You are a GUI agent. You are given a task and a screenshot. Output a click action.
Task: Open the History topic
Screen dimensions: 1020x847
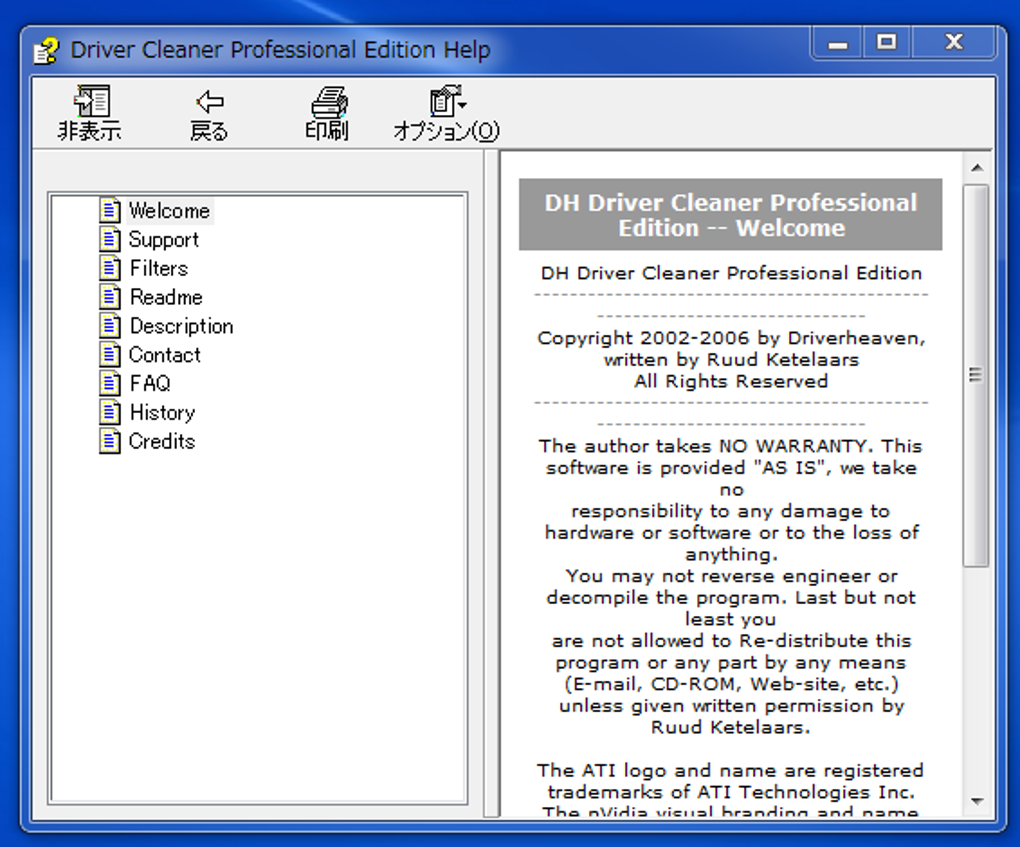pos(163,412)
